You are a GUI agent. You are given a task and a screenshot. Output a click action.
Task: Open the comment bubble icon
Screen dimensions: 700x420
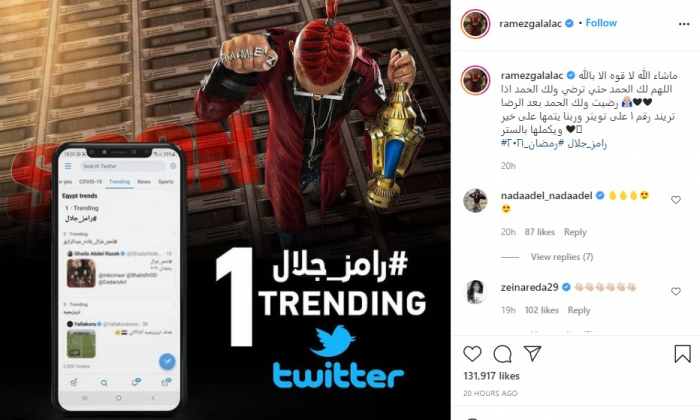[x=502, y=354]
